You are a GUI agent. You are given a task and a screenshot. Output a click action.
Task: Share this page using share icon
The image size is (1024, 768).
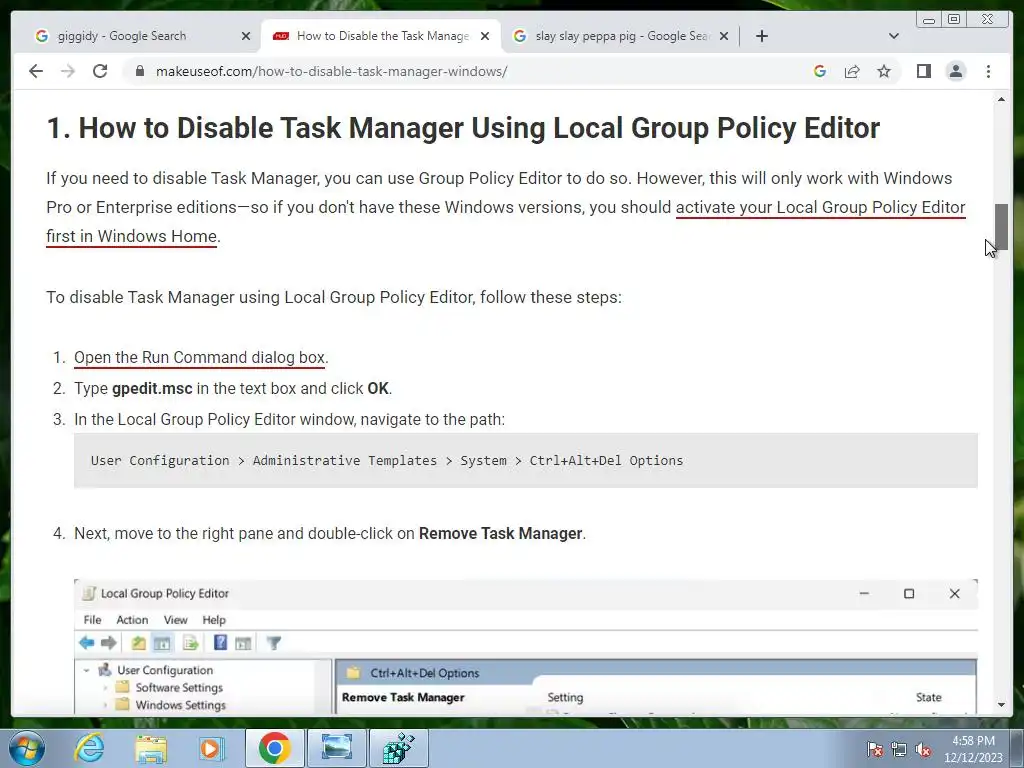(x=852, y=71)
